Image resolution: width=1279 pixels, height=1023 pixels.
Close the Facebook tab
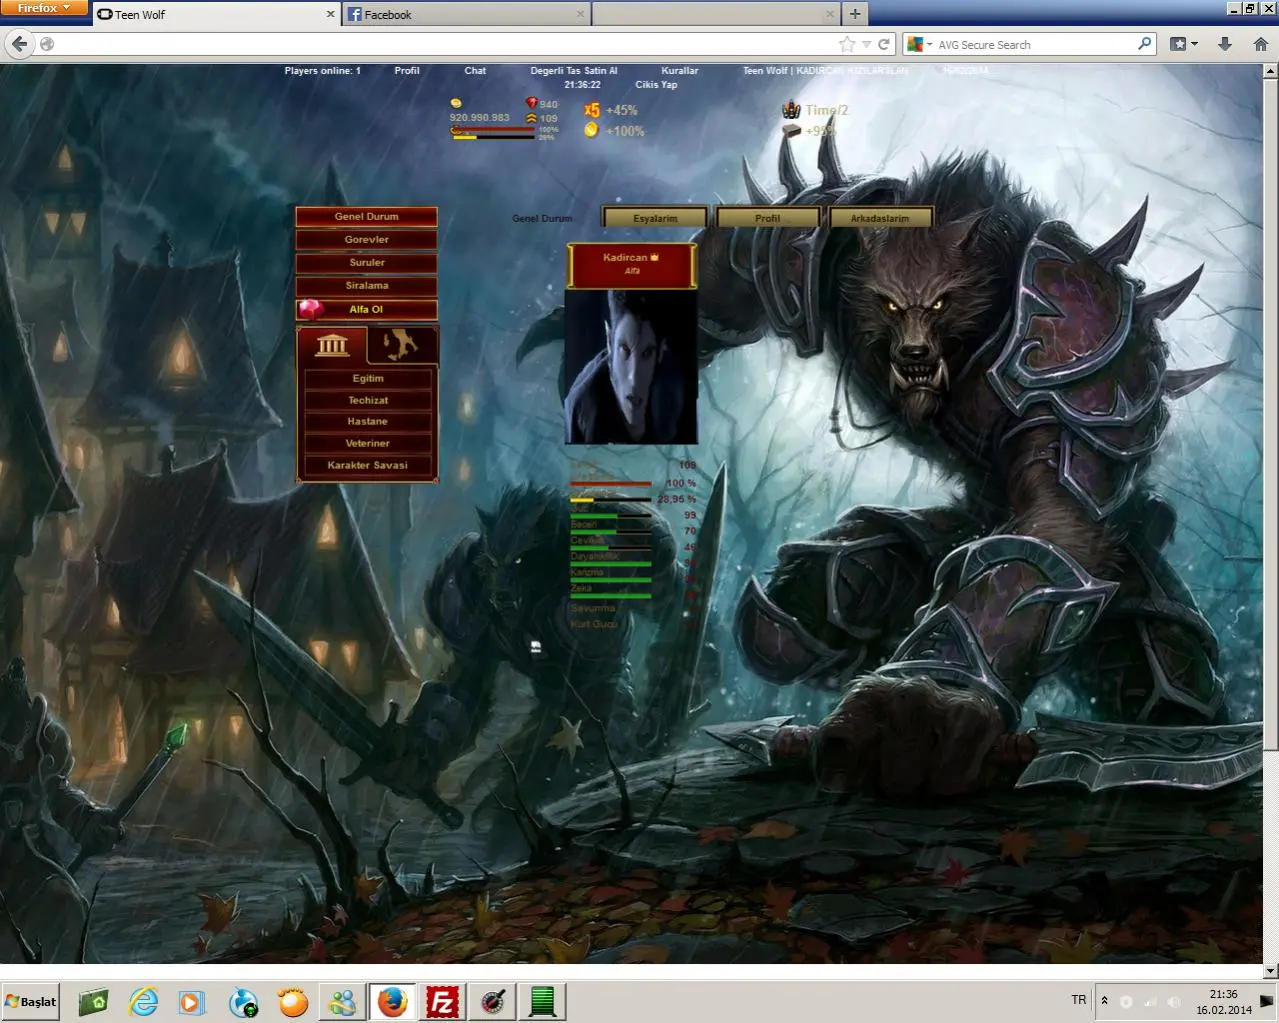[581, 14]
